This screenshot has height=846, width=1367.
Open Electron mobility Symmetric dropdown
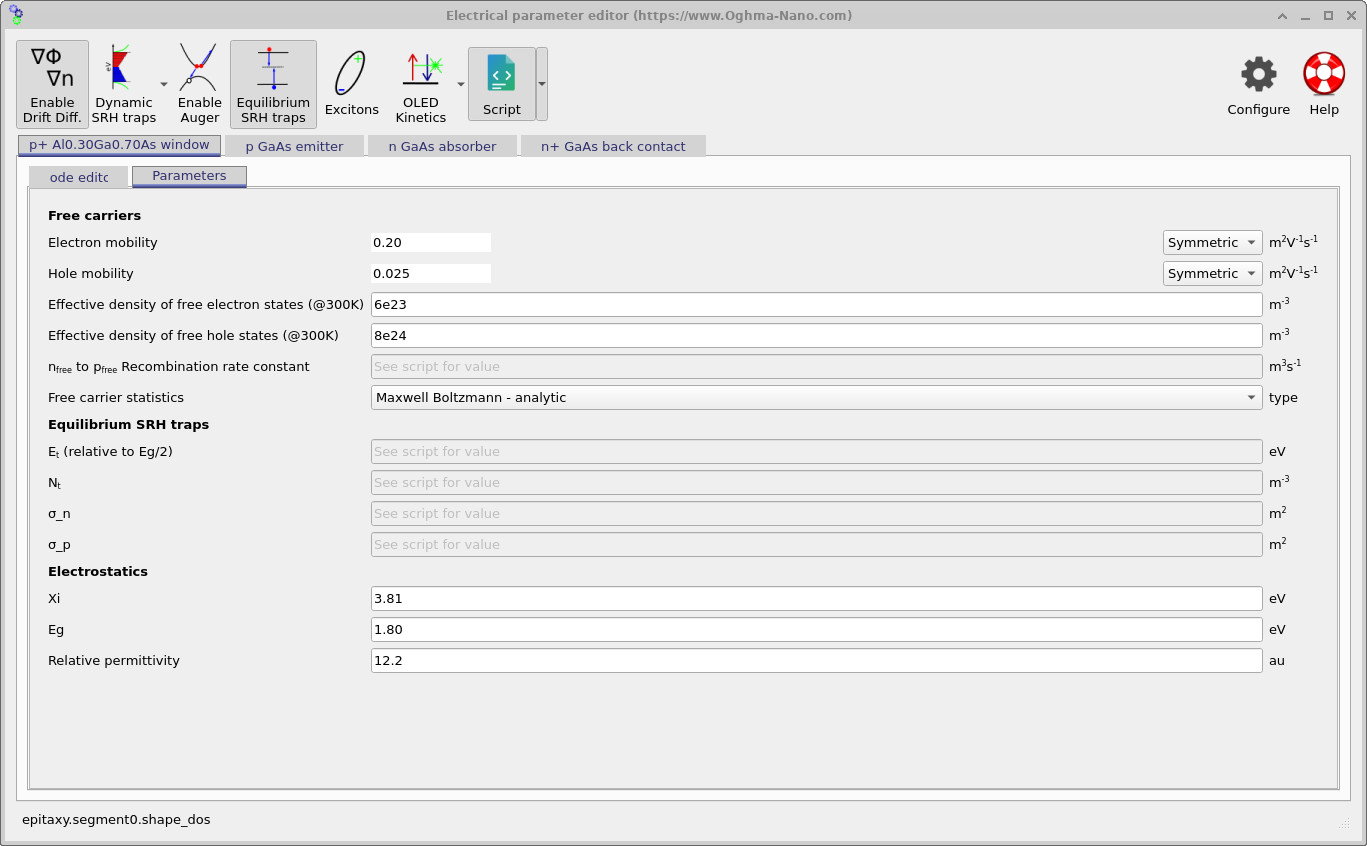(x=1213, y=242)
